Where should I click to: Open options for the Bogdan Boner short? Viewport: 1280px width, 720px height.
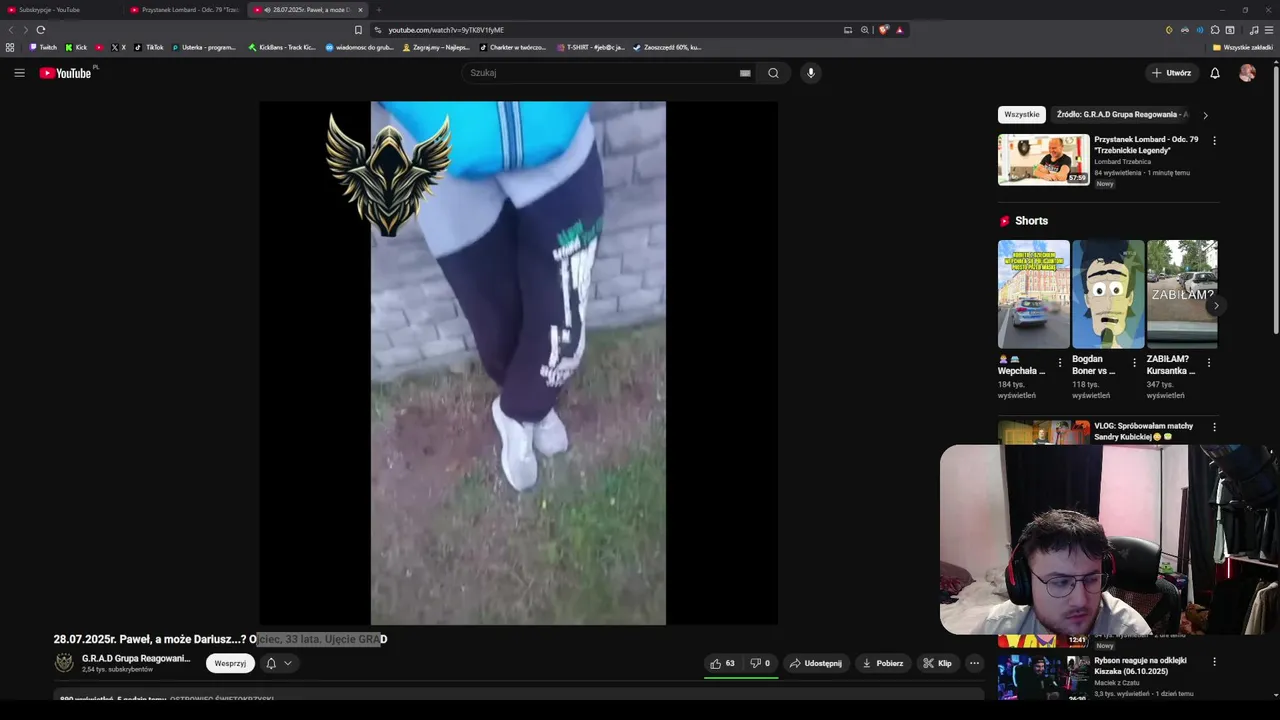coord(1134,363)
